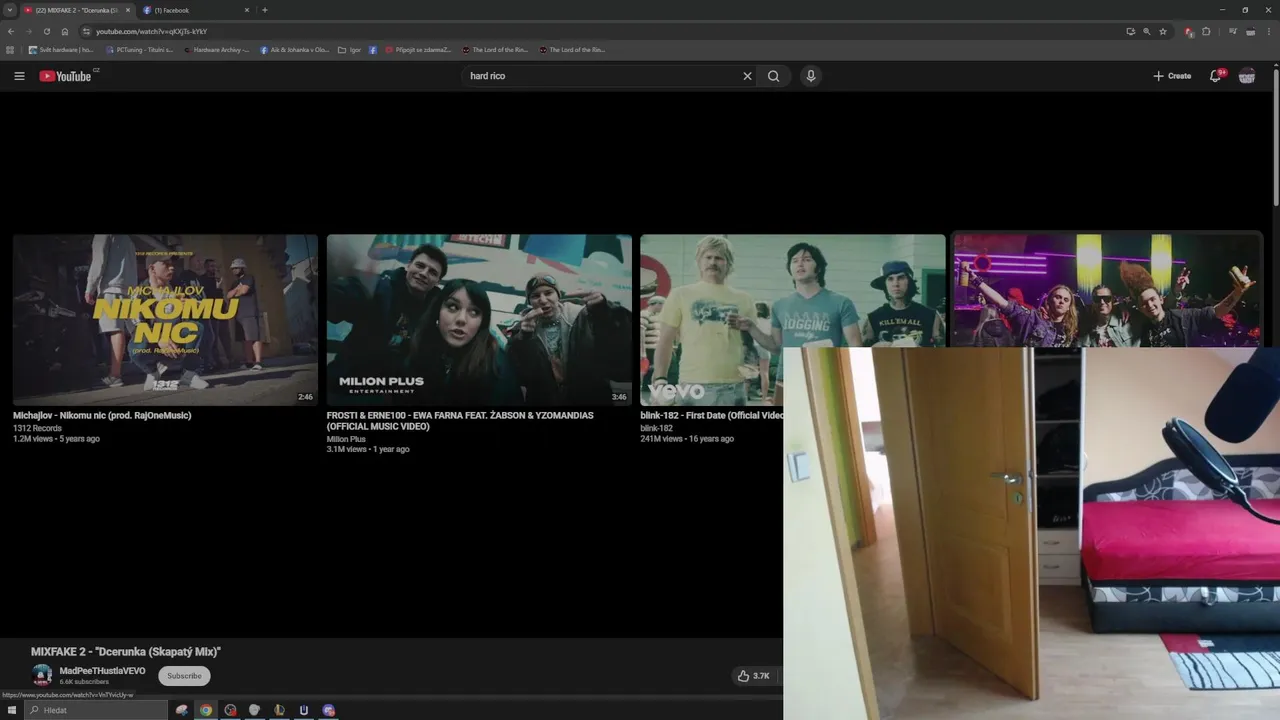1280x720 pixels.
Task: Open the YouTube guide hamburger menu
Action: pos(19,76)
